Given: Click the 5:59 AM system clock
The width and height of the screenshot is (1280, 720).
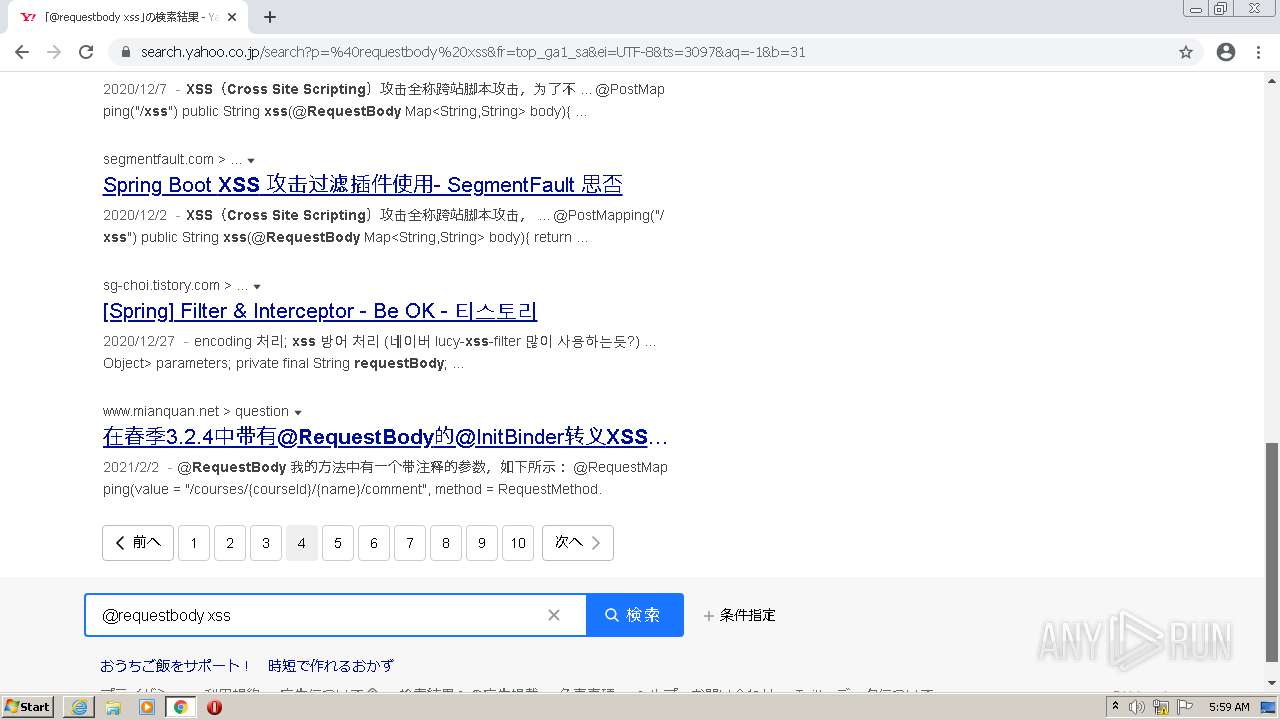Looking at the screenshot, I should point(1229,707).
